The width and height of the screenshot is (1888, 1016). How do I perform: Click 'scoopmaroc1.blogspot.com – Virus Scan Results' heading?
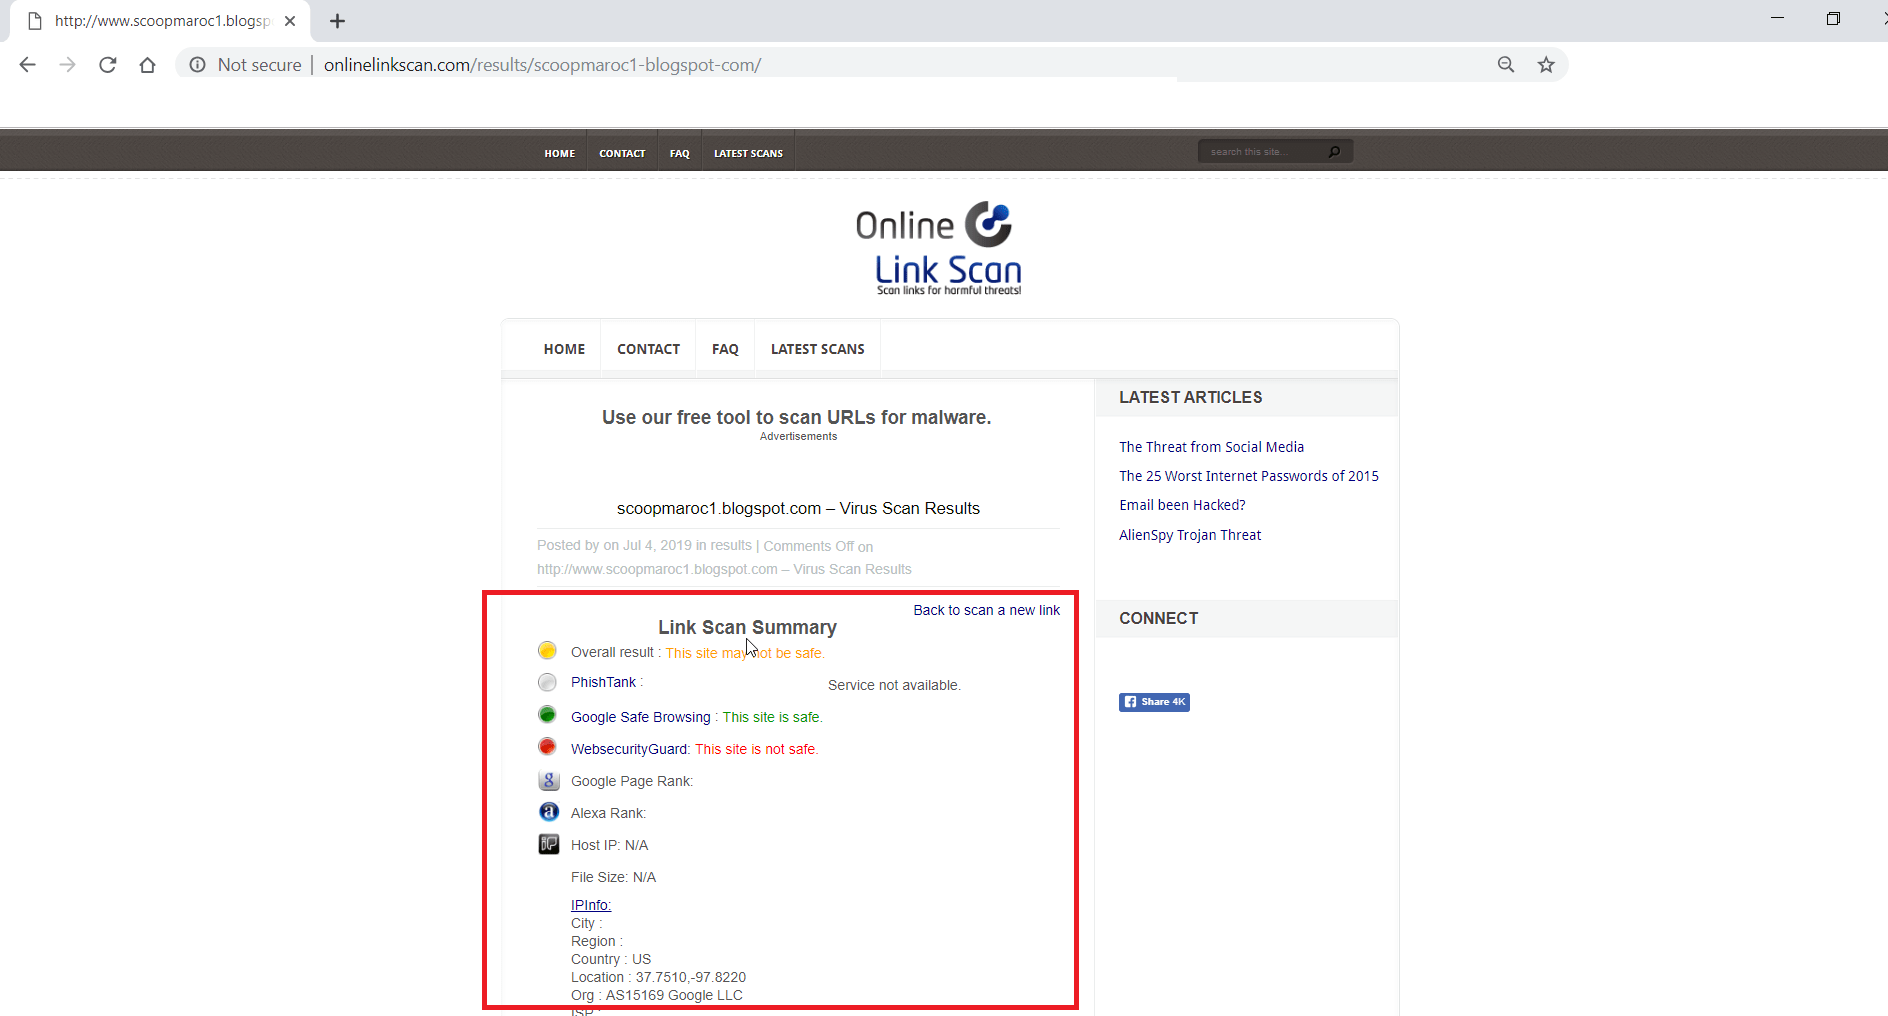(798, 508)
